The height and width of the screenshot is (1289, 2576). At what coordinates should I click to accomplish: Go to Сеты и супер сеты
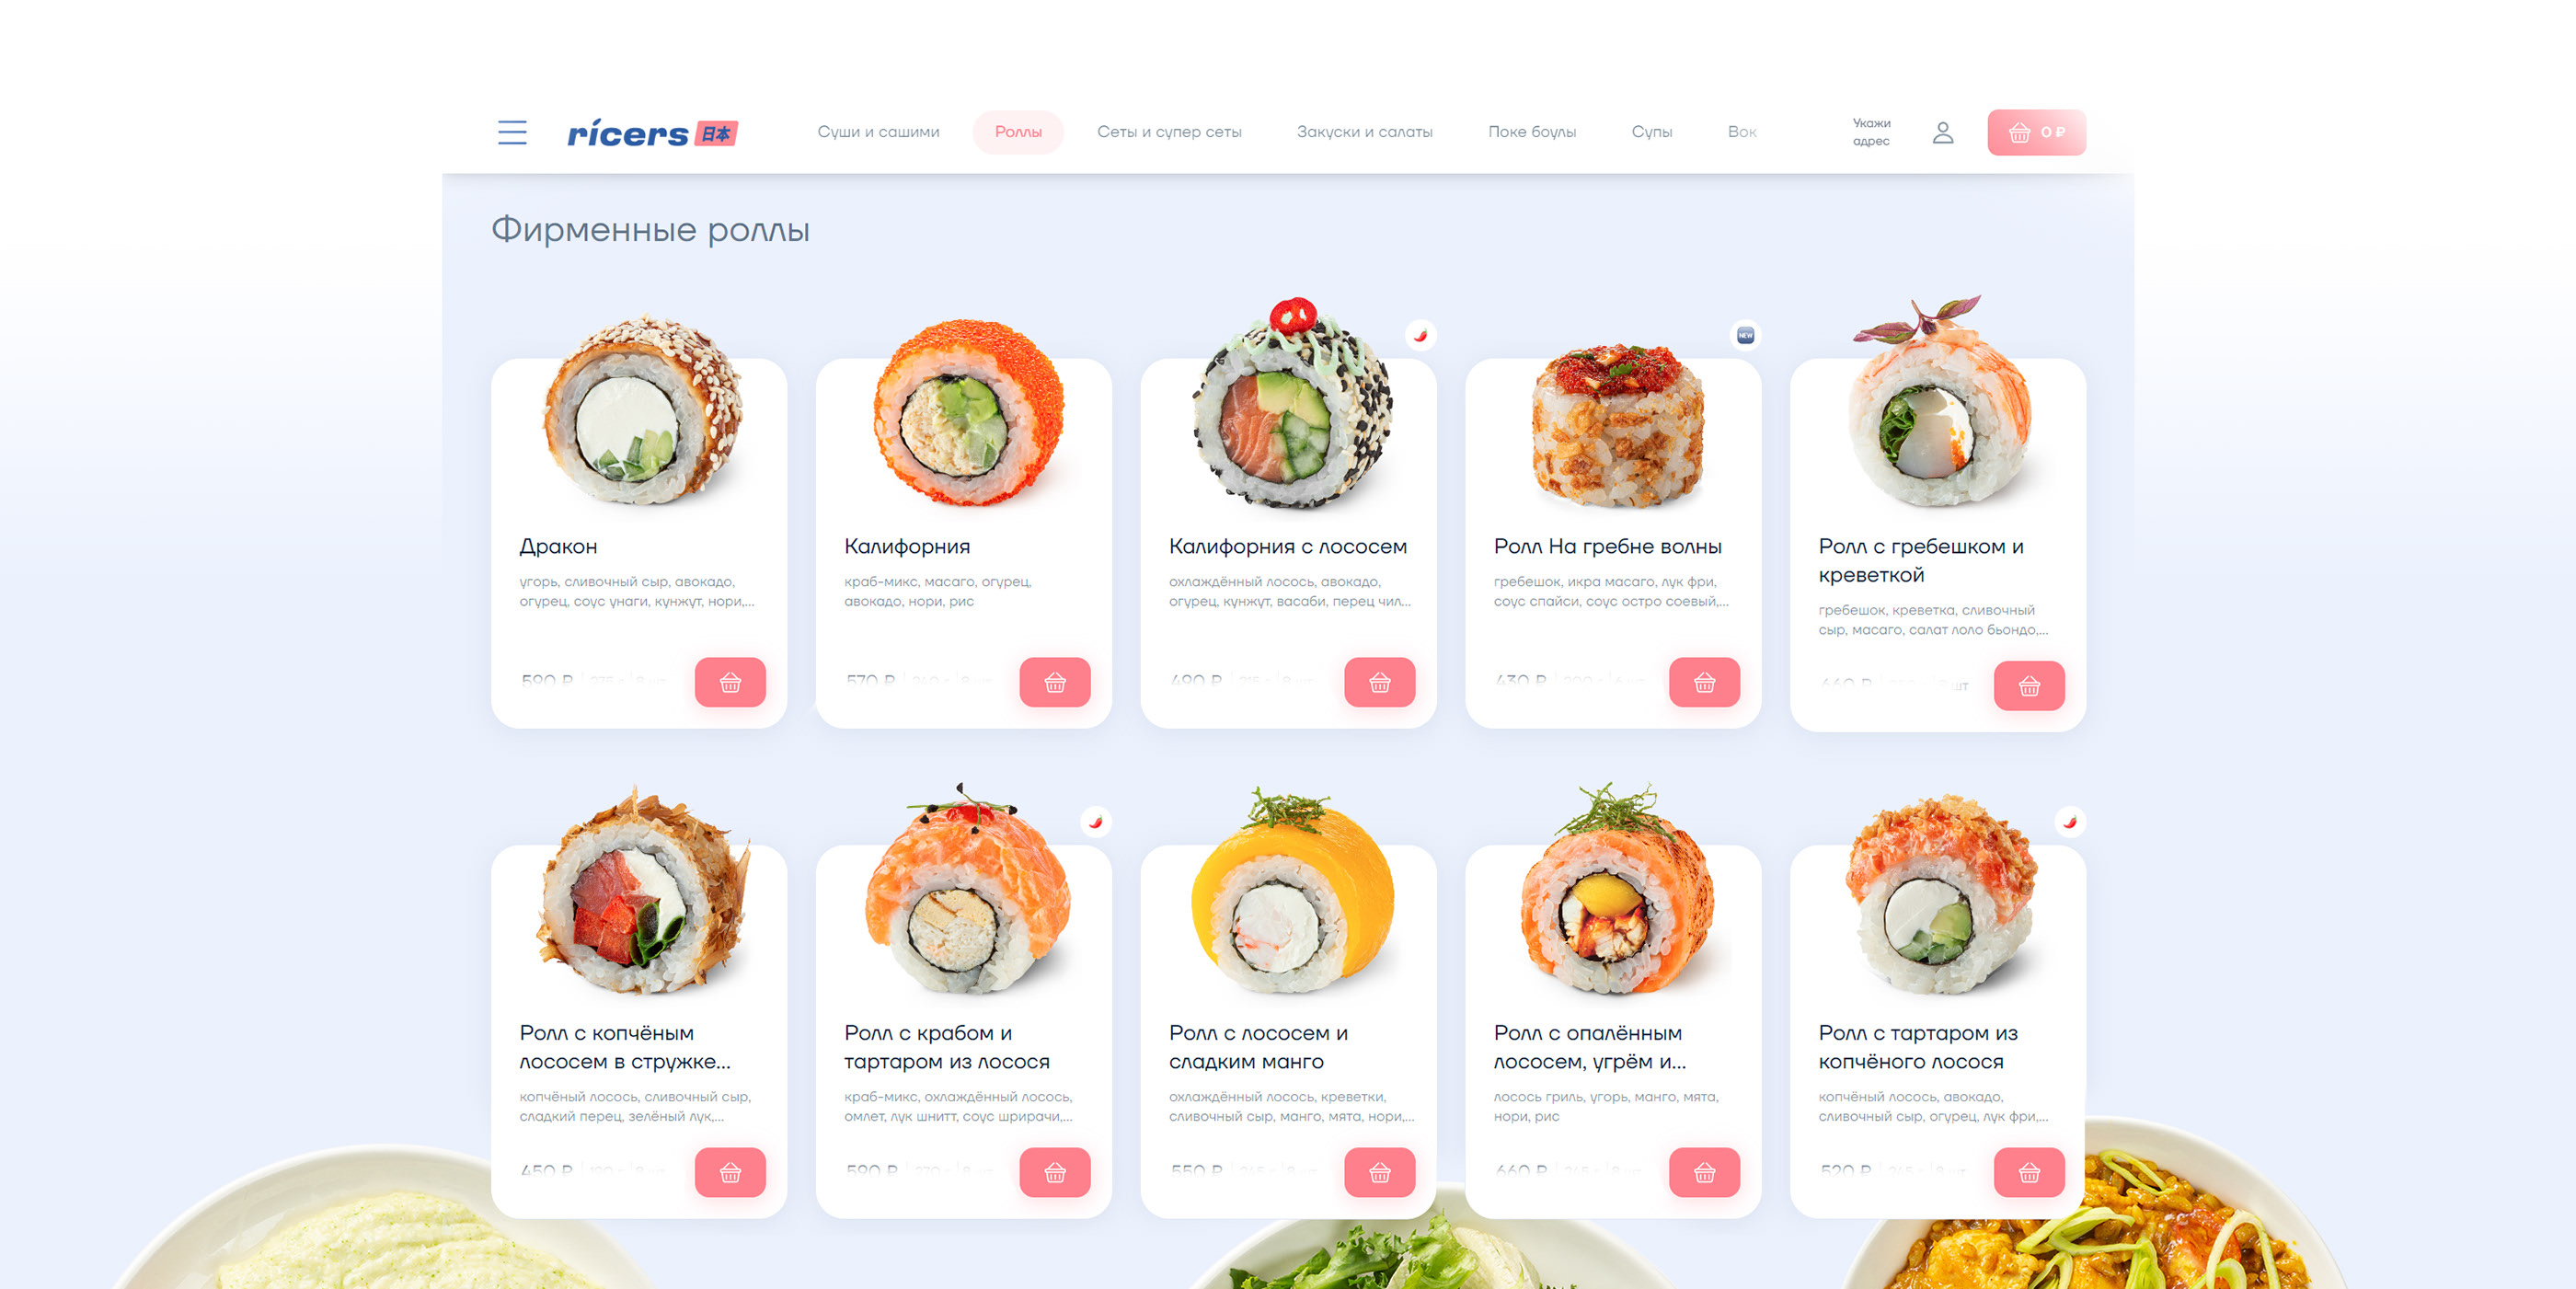pyautogui.click(x=1169, y=132)
